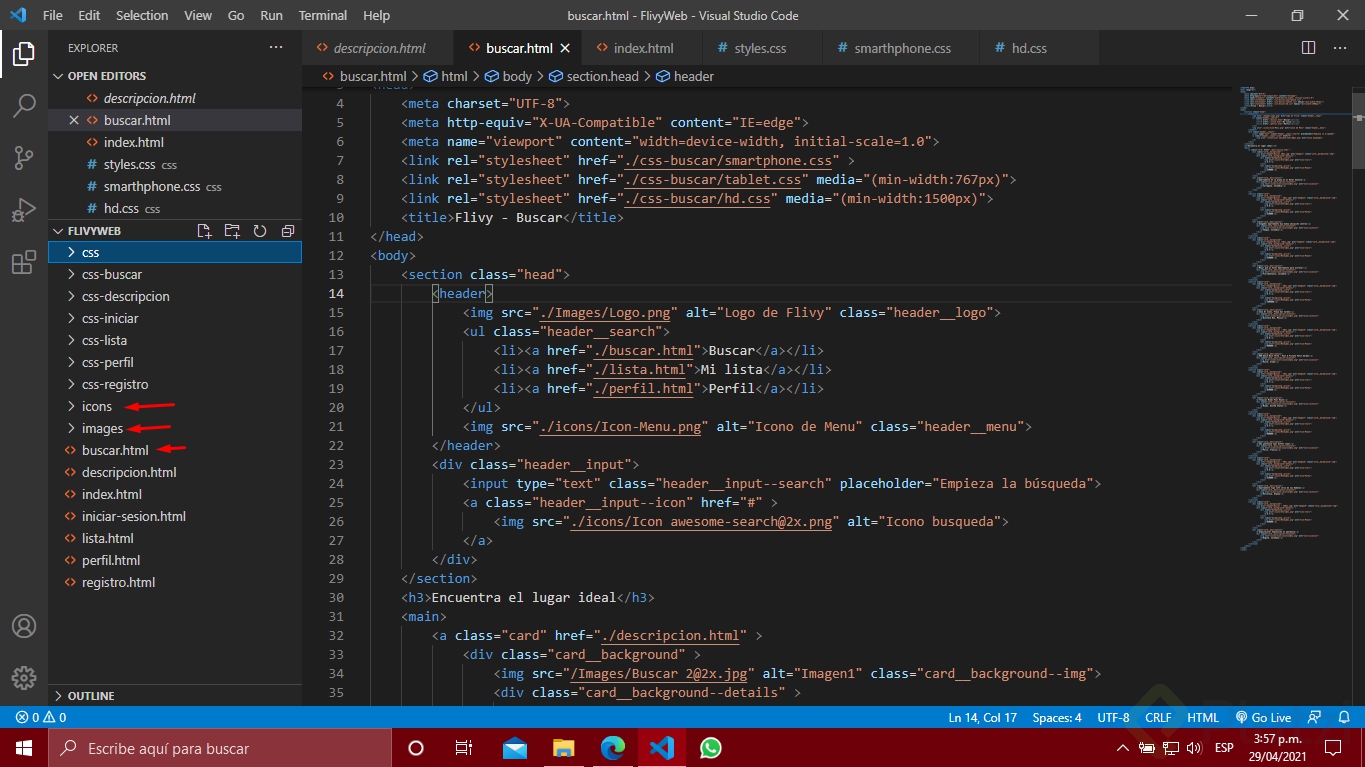The image size is (1365, 767).
Task: Click Collapse Folders icon in Explorer
Action: pos(288,231)
